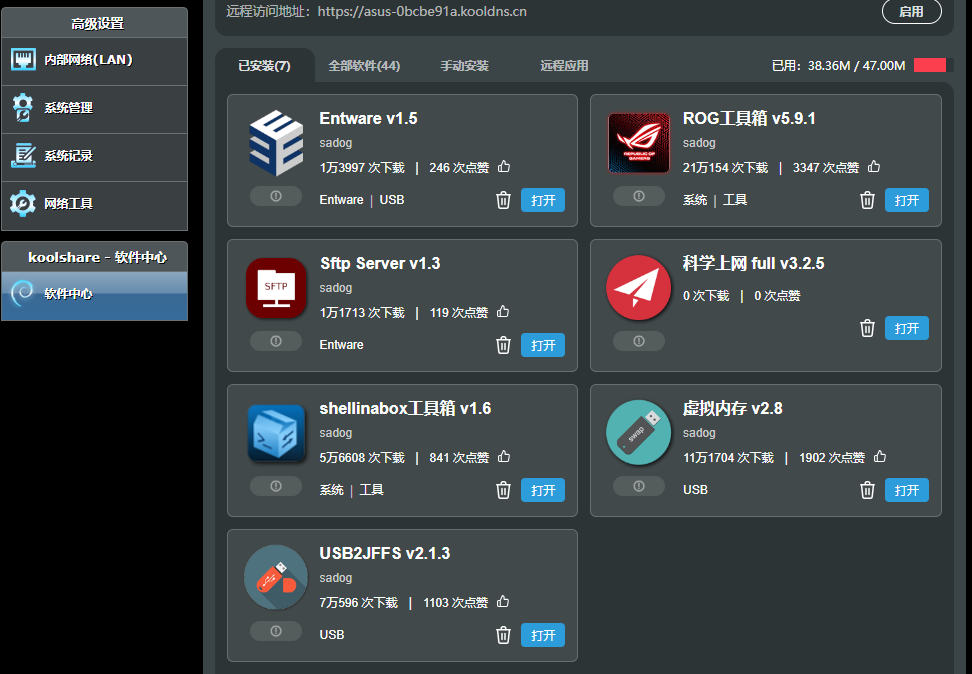Open 科学上网 with its 打开 button
This screenshot has height=674, width=972.
(906, 328)
